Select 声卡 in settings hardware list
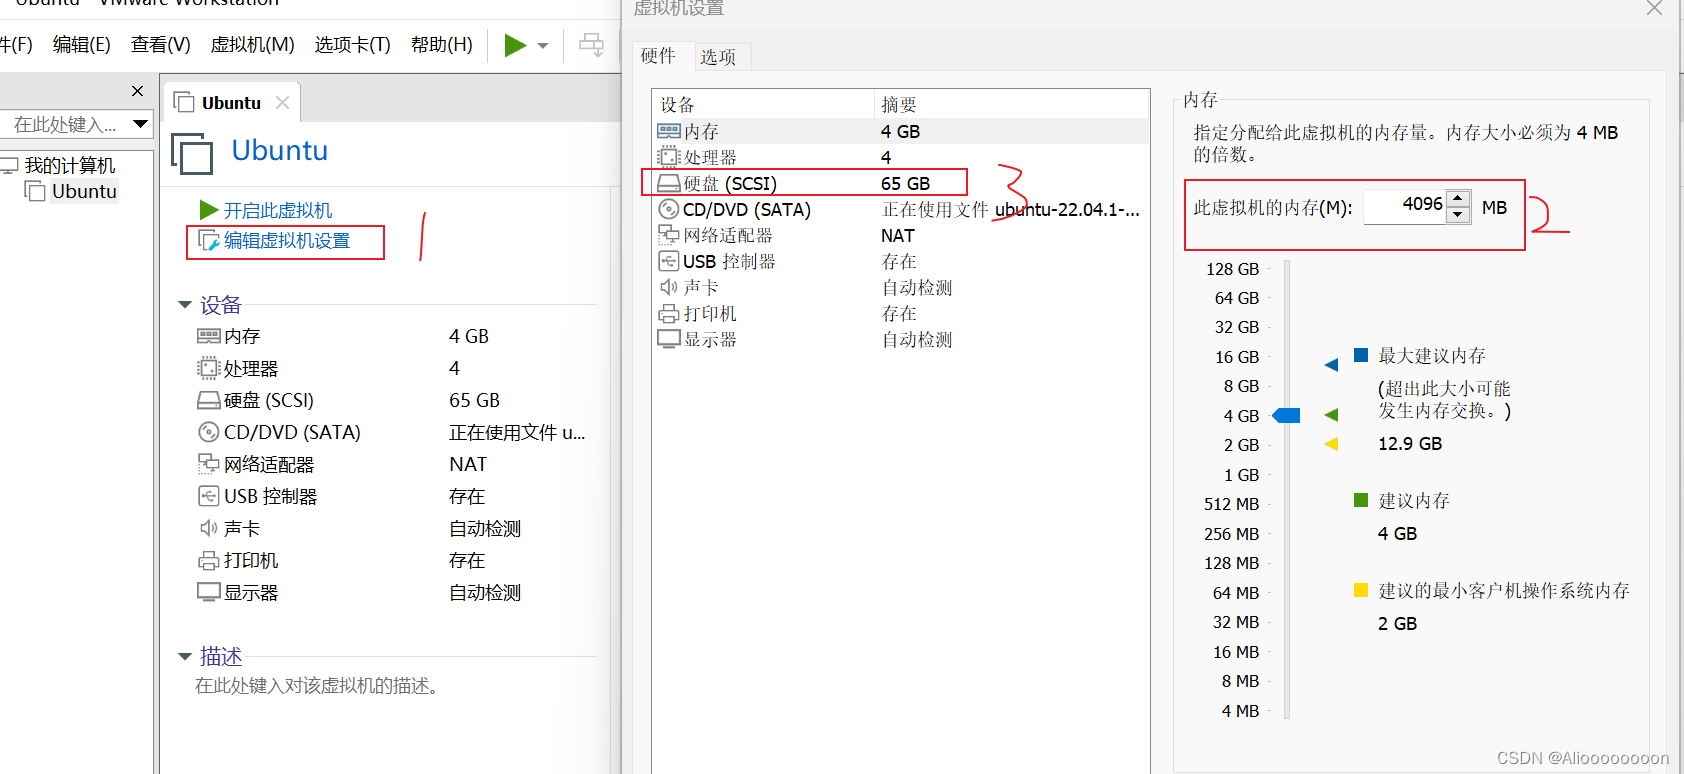Screen dimensions: 1684x774 pyautogui.click(x=900, y=287)
